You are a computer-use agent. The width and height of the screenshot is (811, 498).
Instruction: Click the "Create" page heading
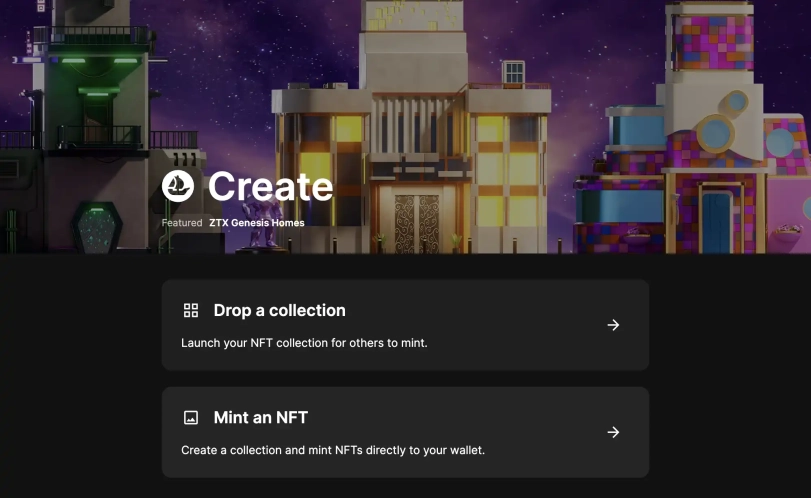click(x=270, y=187)
